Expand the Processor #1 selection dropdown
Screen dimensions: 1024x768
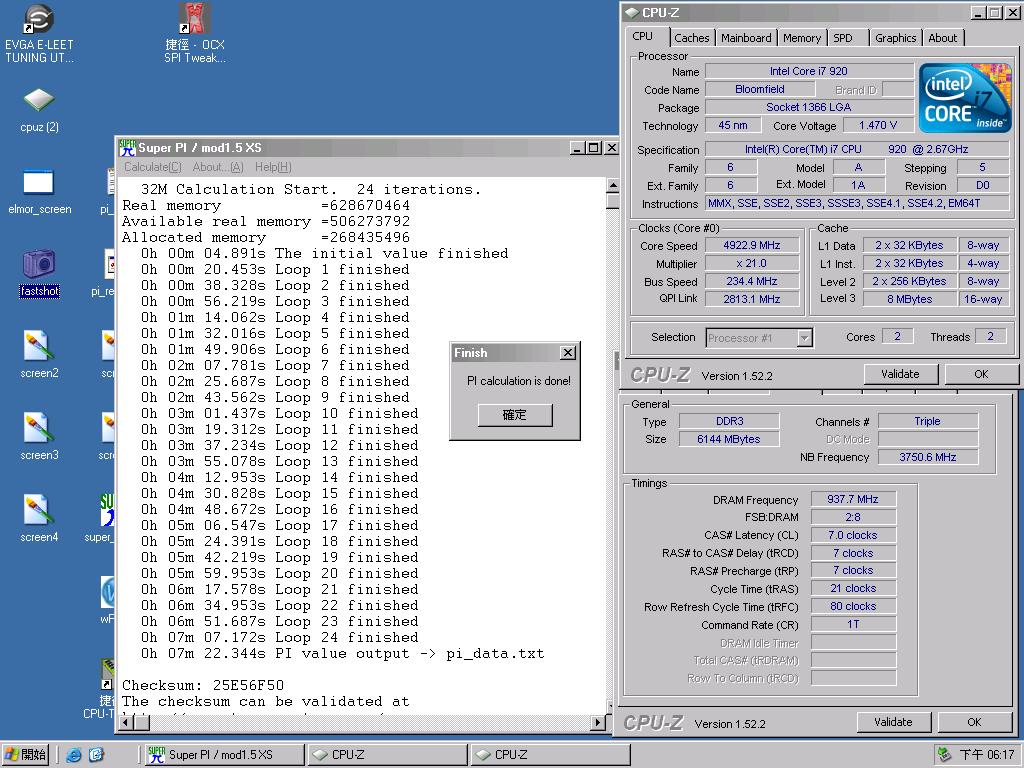(805, 338)
